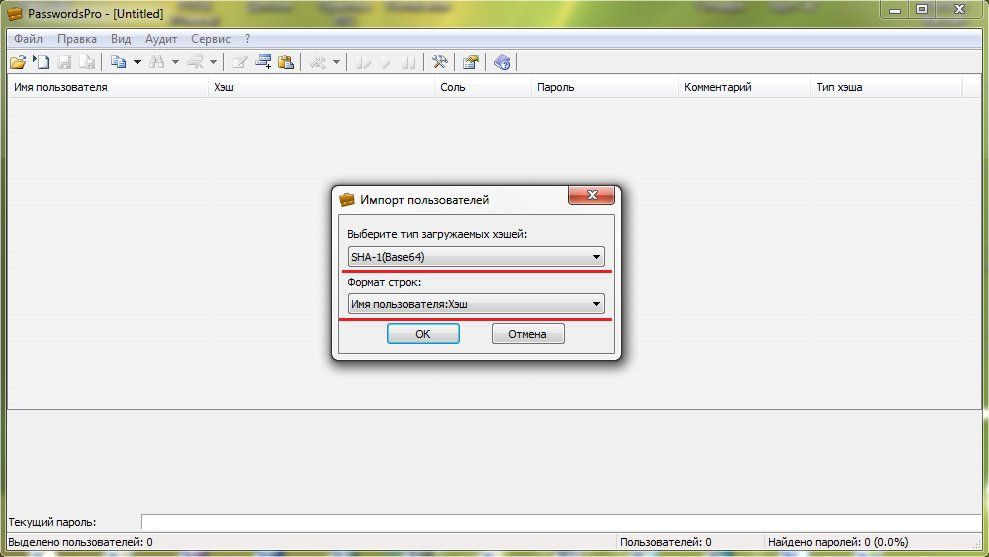Click the grayed-out delete users icon

click(195, 62)
